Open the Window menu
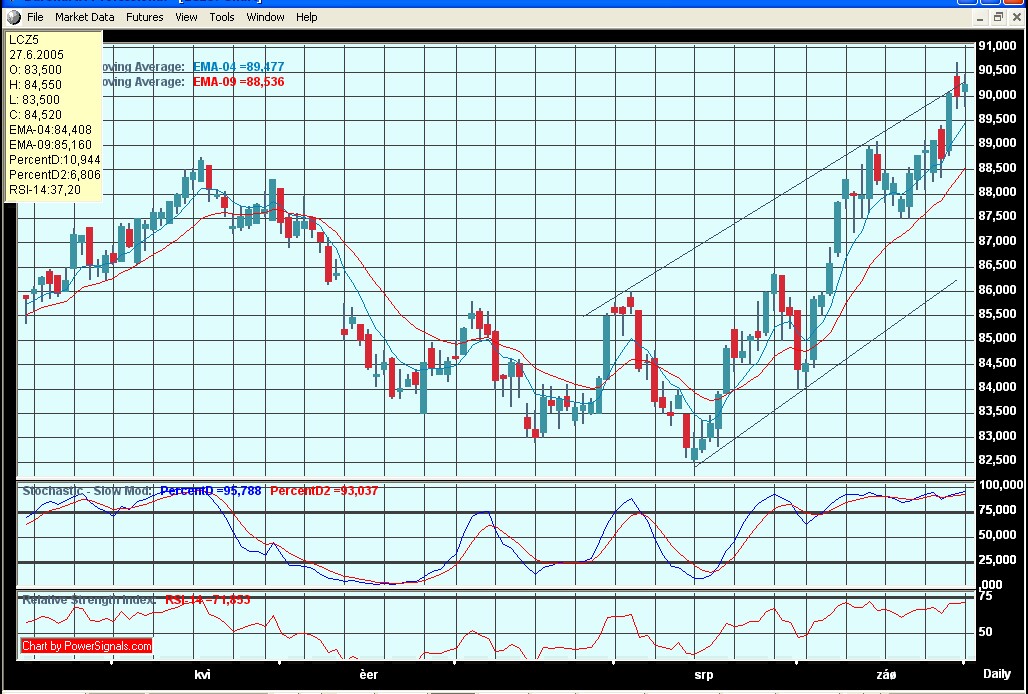 point(266,17)
